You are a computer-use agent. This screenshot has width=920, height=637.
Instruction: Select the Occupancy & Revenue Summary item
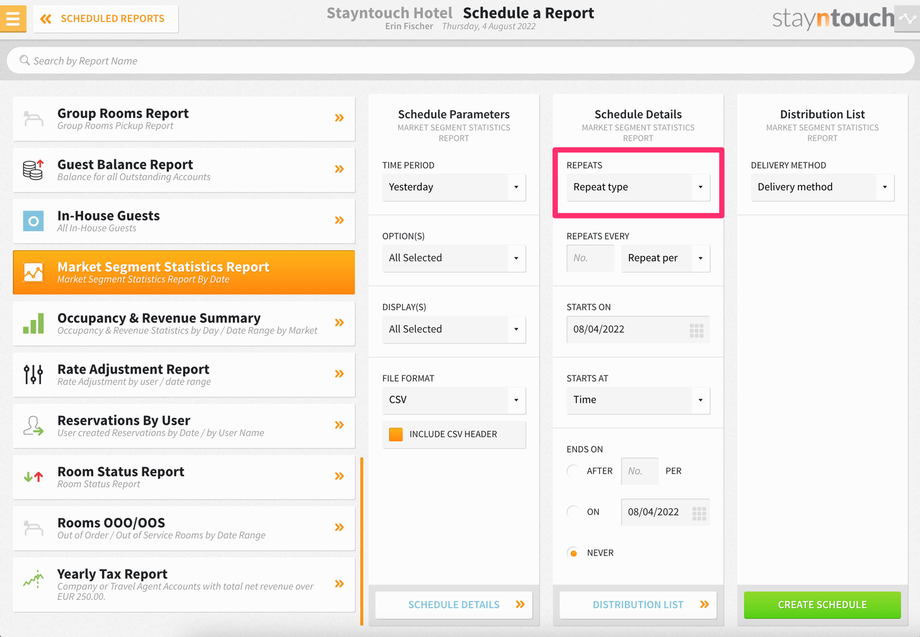point(184,323)
